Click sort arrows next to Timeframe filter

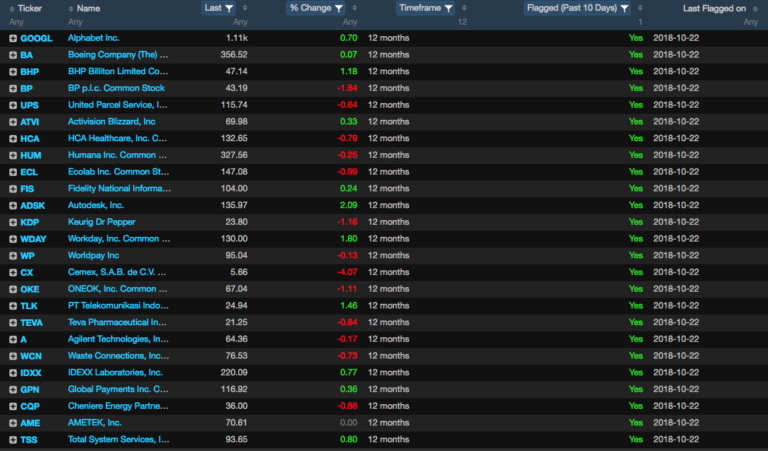(464, 8)
